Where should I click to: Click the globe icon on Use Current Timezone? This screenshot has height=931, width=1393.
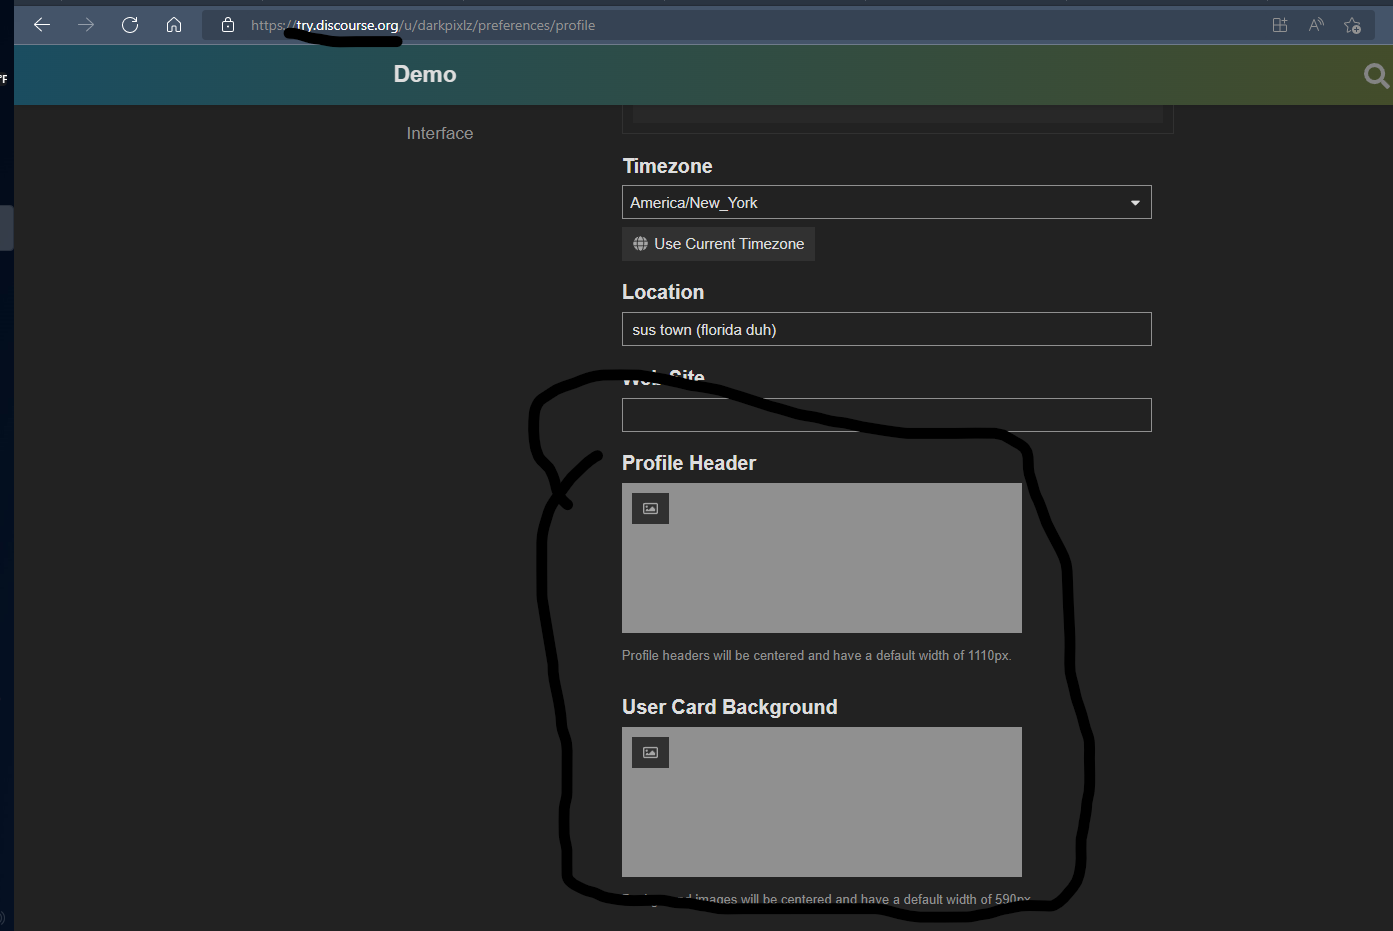tap(640, 243)
